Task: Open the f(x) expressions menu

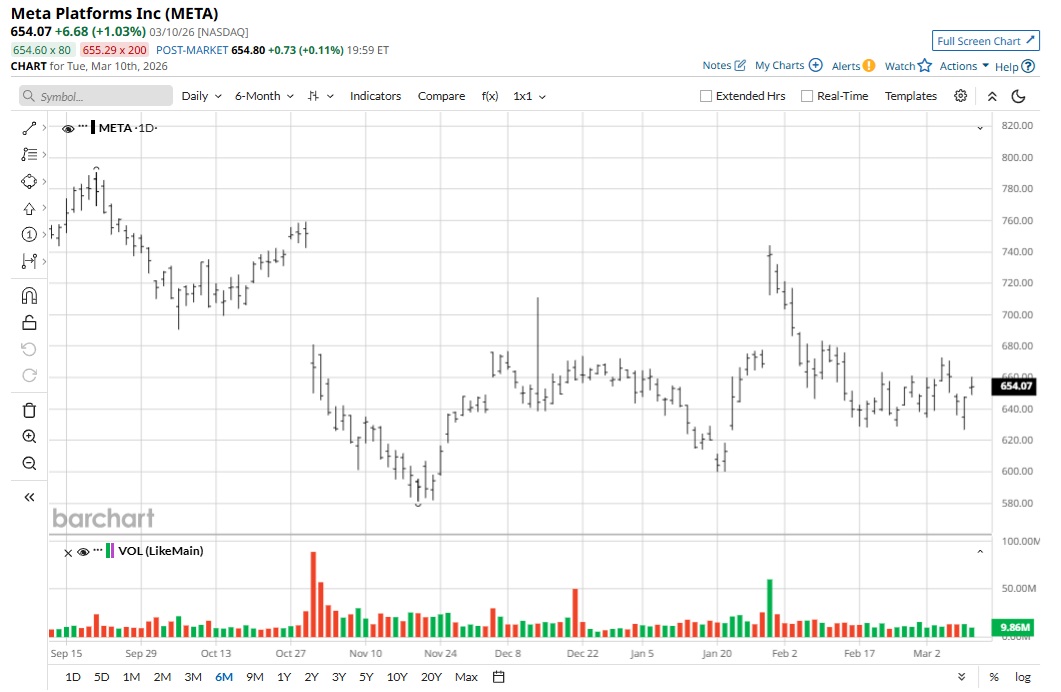Action: pos(490,96)
